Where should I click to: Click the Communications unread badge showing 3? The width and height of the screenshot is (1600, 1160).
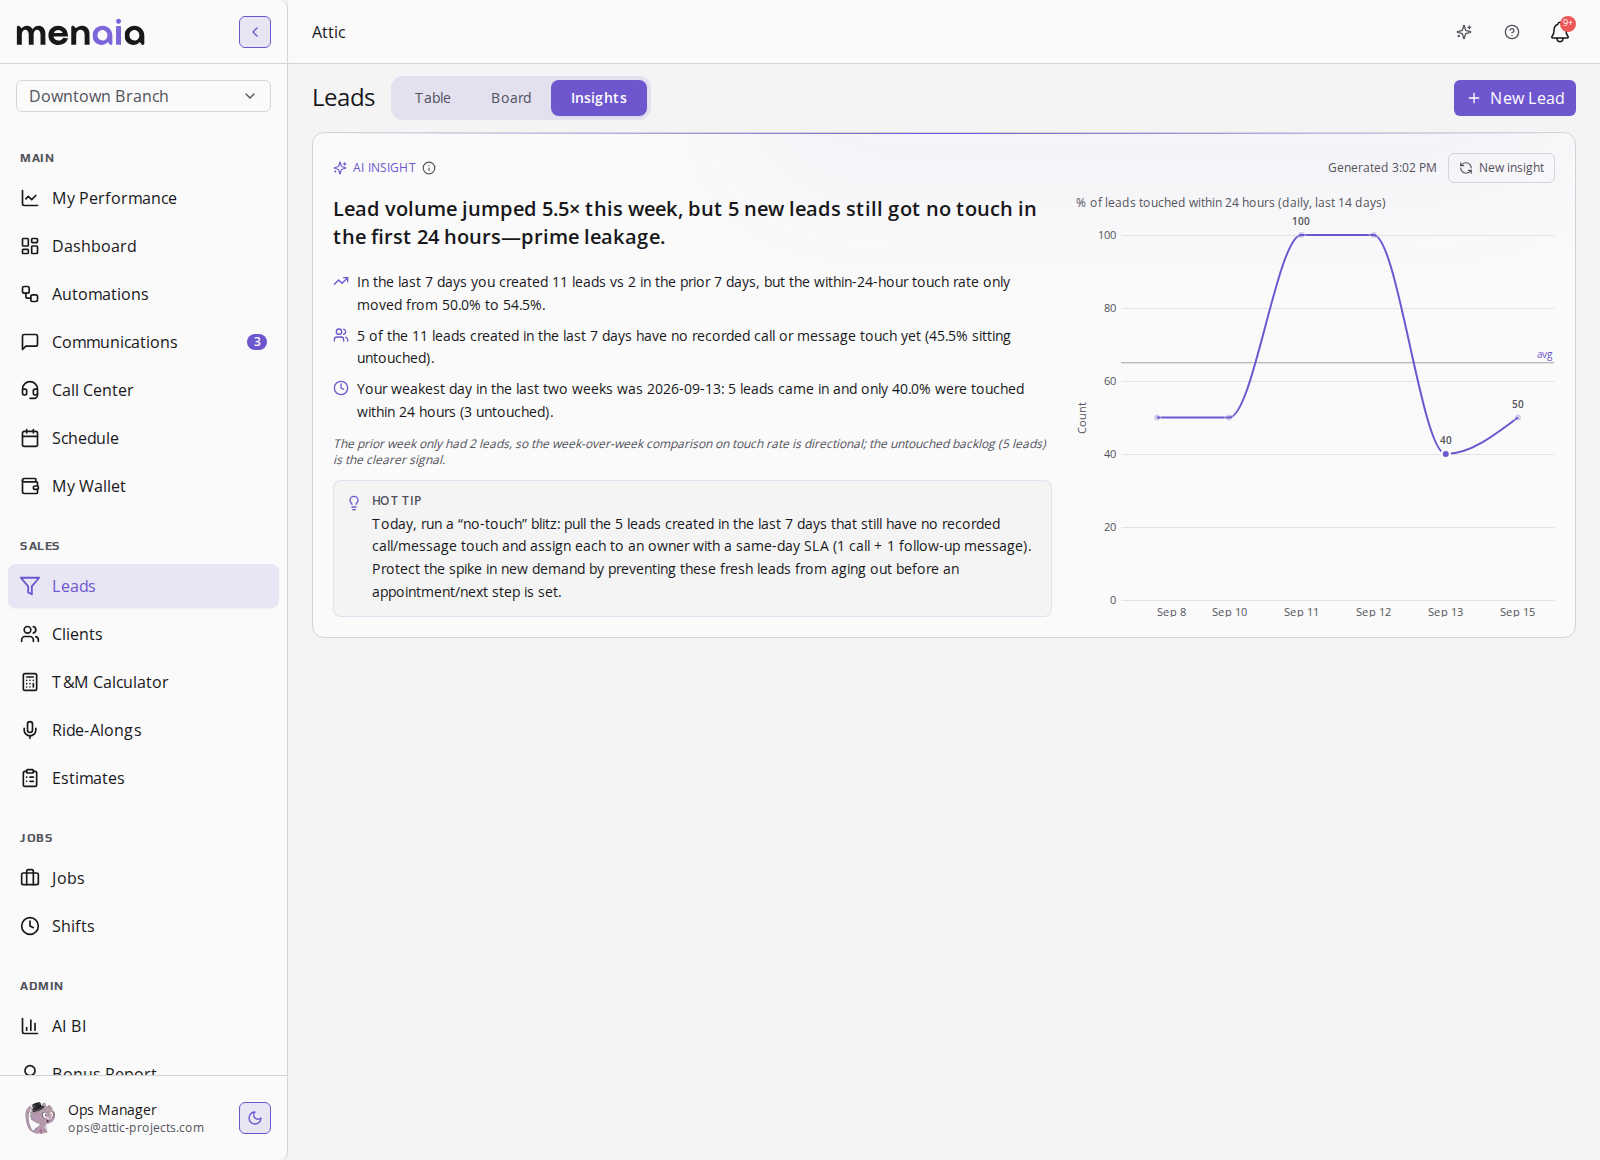tap(257, 342)
